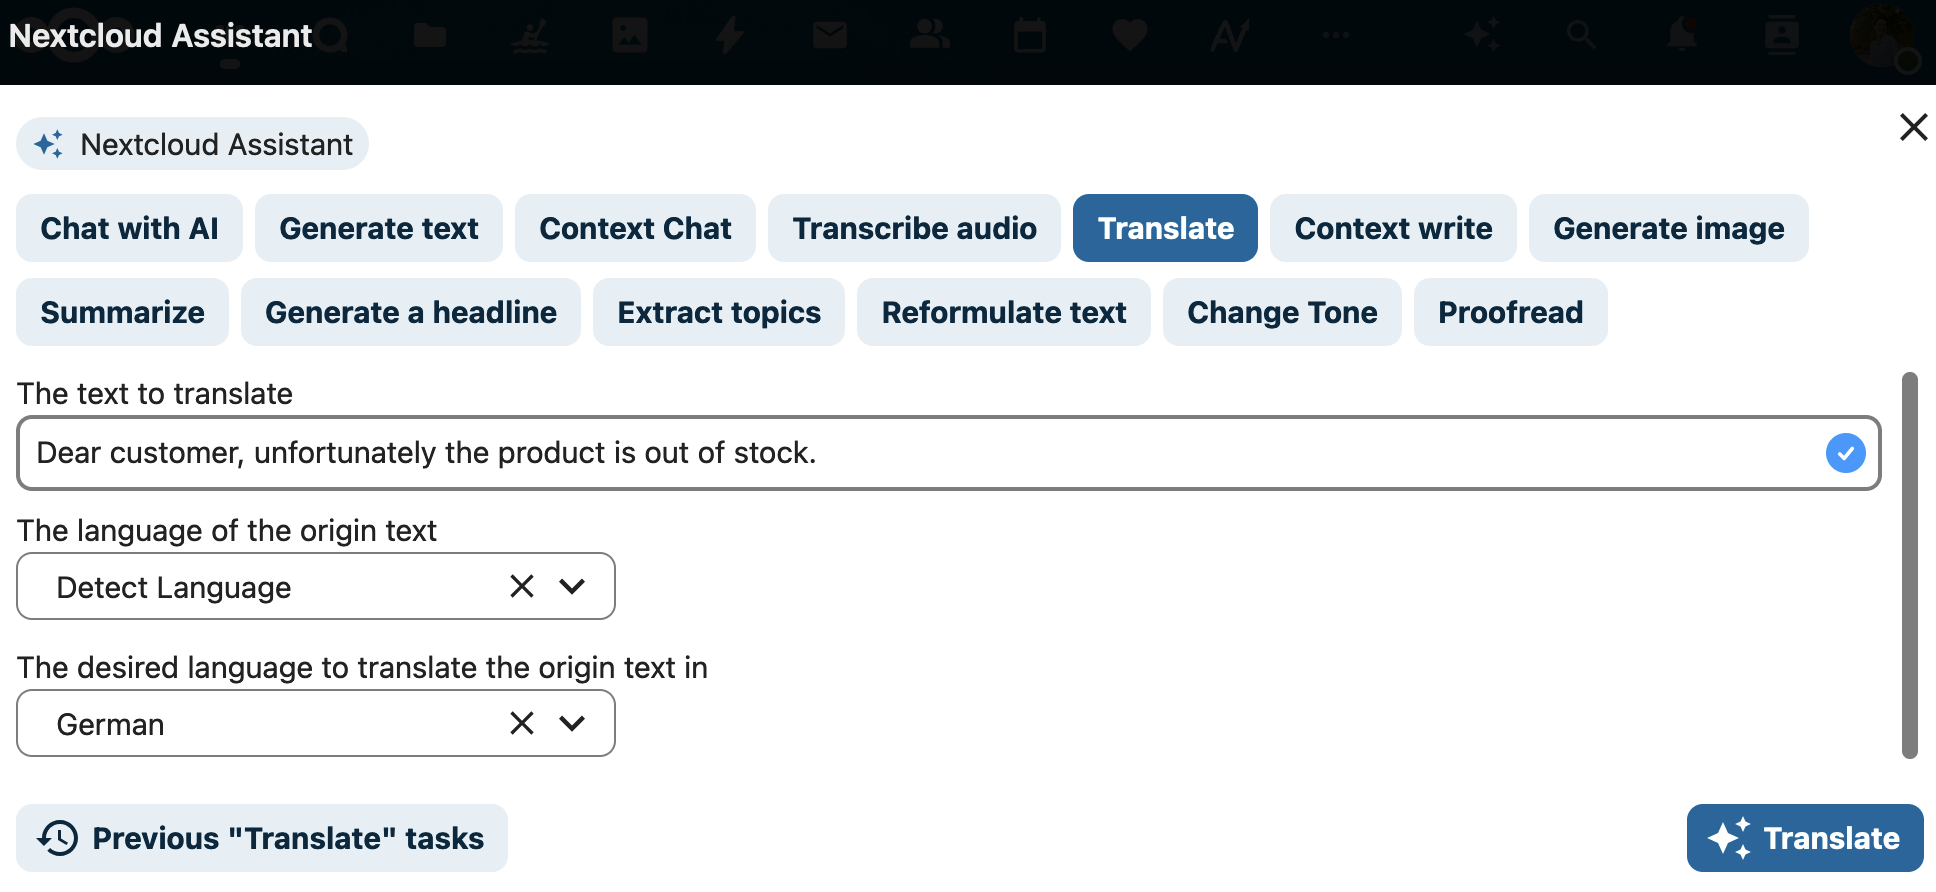The width and height of the screenshot is (1936, 892).
Task: Open the Context Chat task
Action: (x=635, y=228)
